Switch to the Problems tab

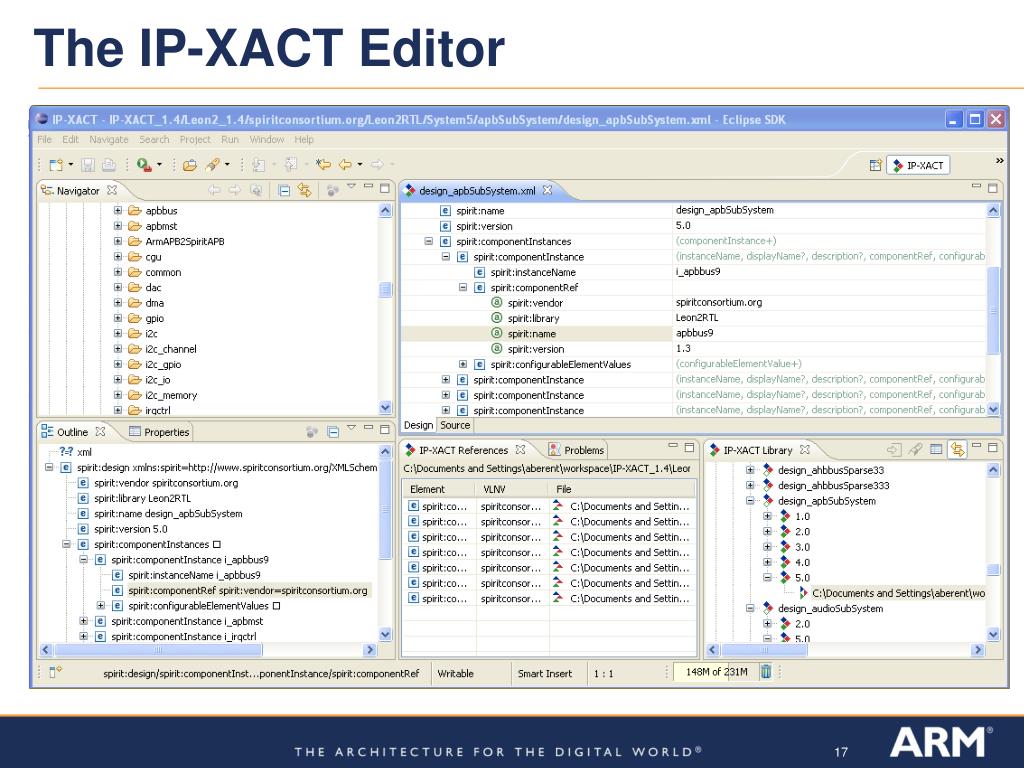coord(577,450)
